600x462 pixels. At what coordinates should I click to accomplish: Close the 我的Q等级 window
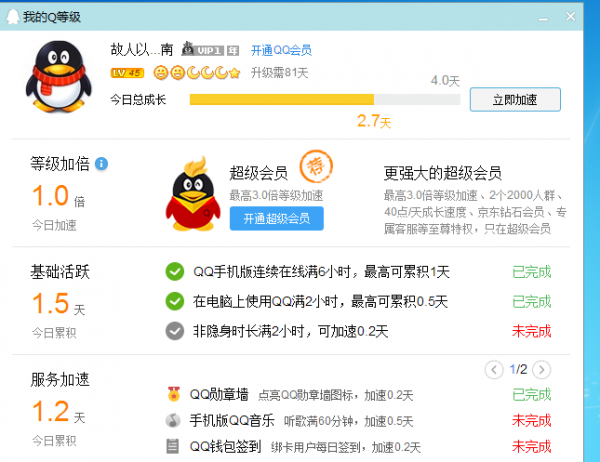click(571, 16)
